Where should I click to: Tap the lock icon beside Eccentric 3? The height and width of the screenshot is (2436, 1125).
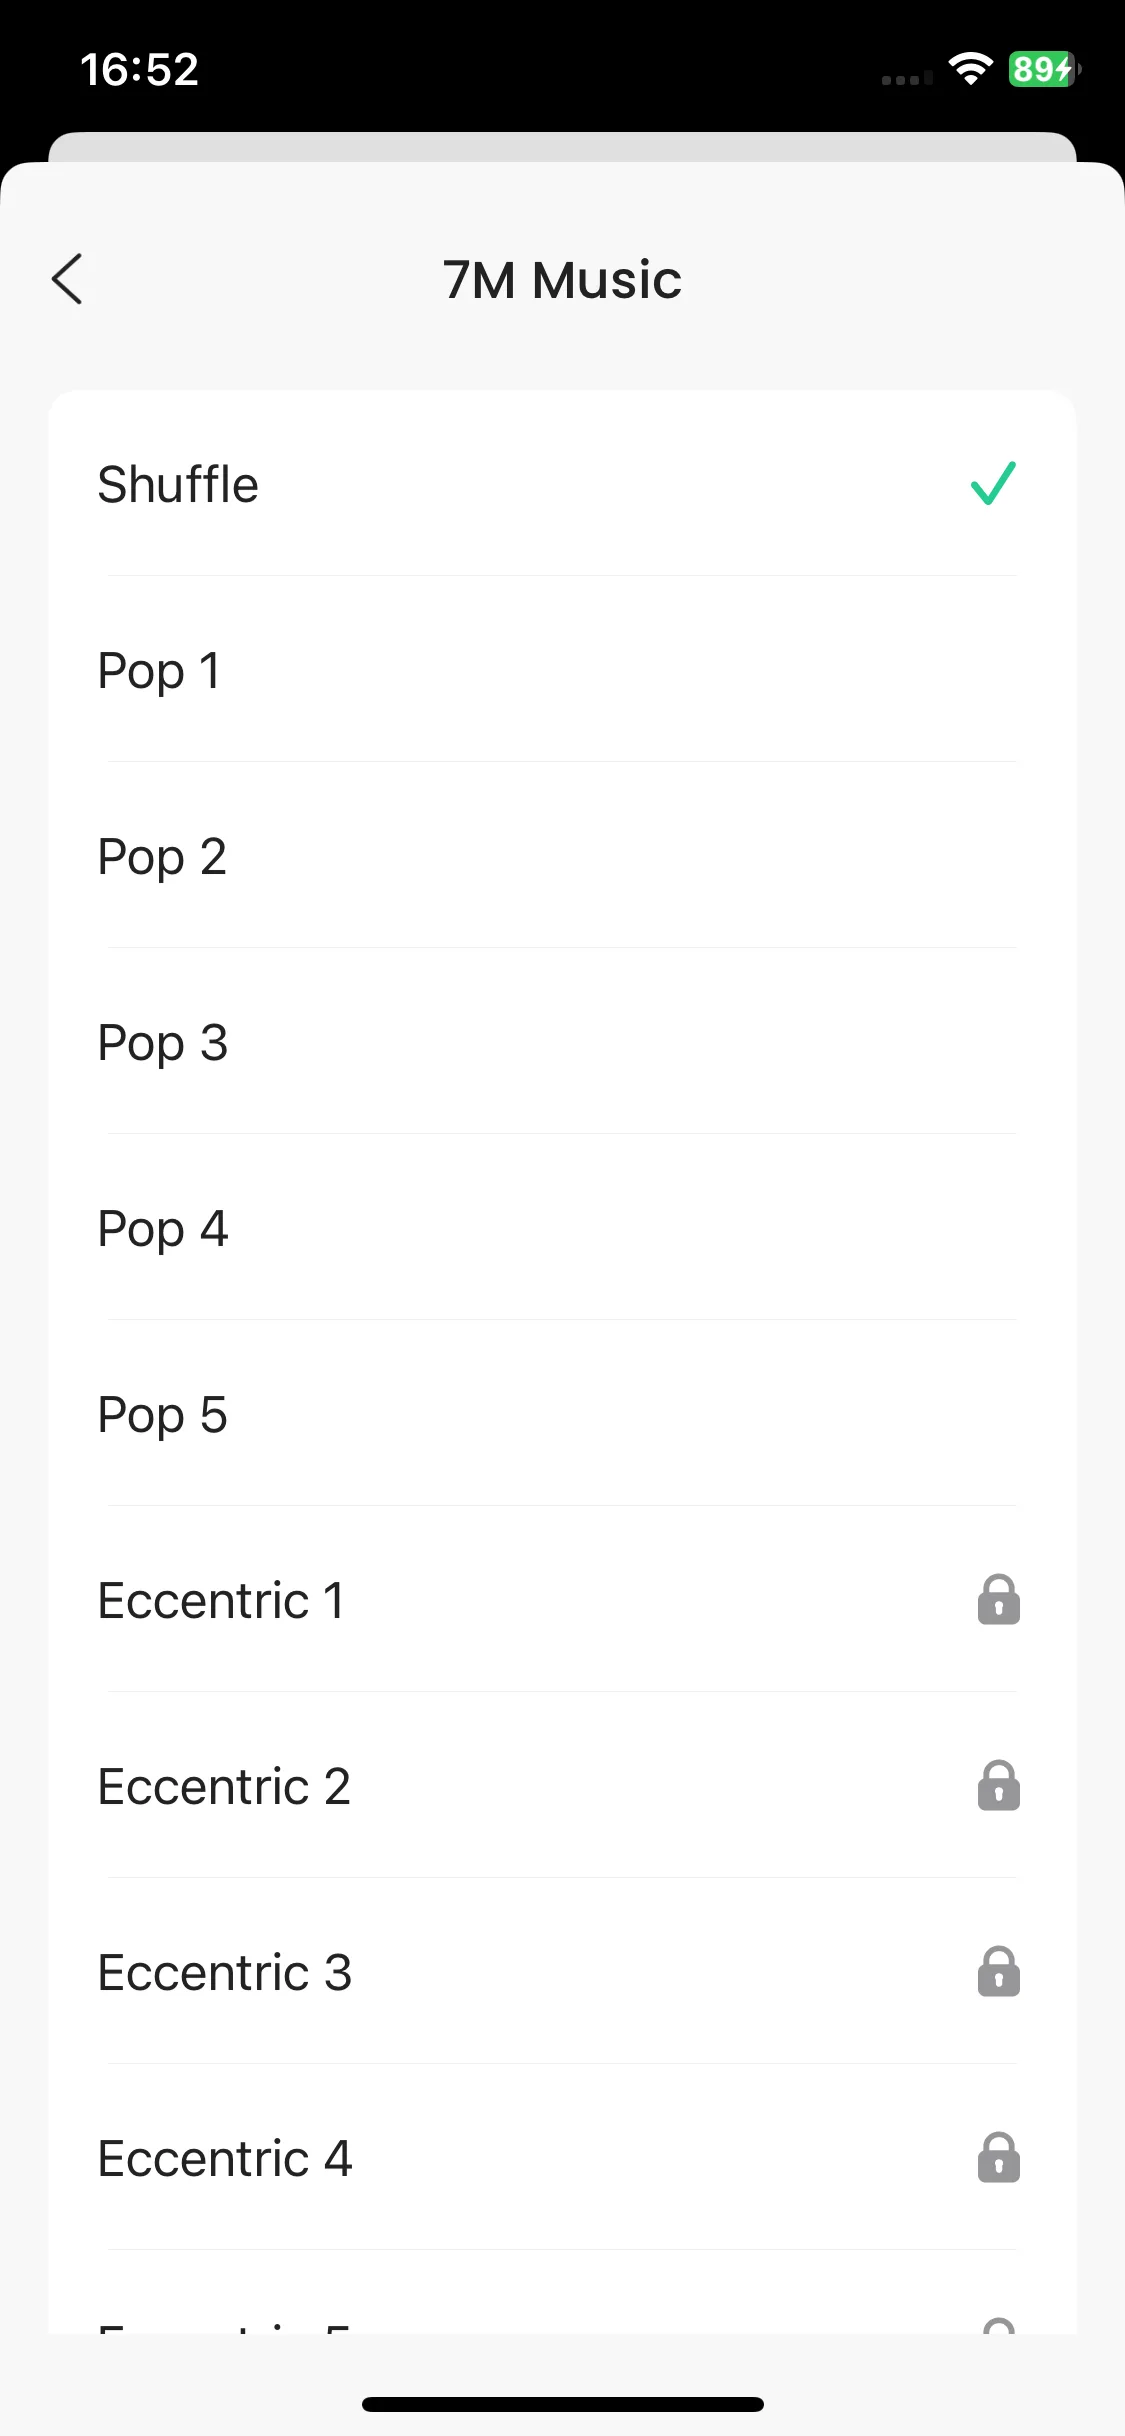click(998, 1971)
